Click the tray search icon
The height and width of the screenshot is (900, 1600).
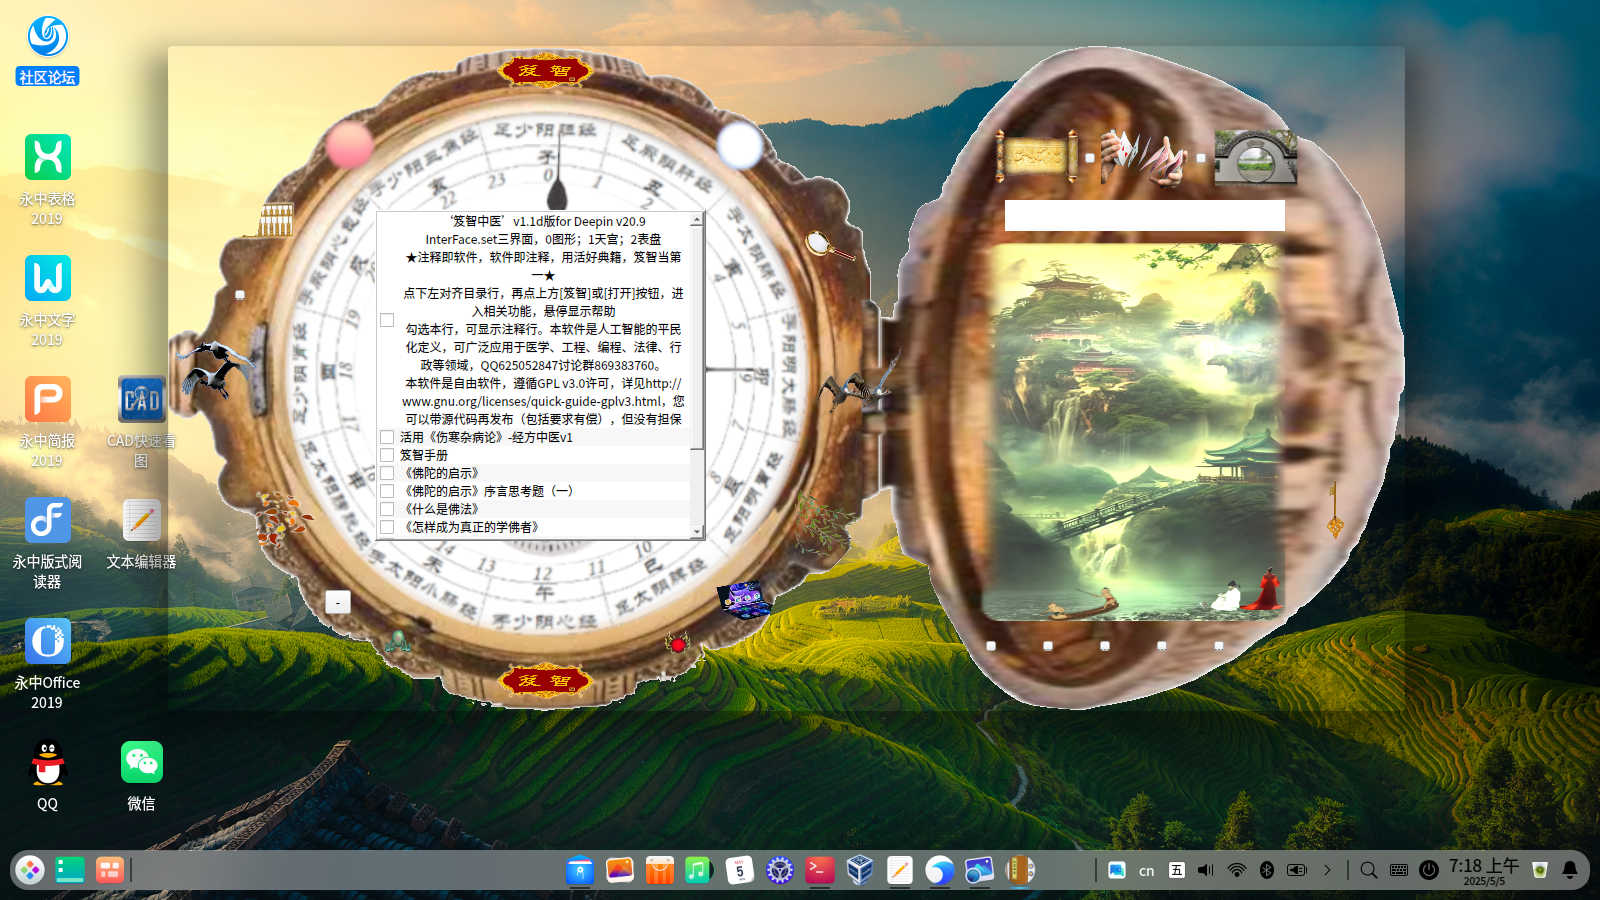click(1369, 870)
